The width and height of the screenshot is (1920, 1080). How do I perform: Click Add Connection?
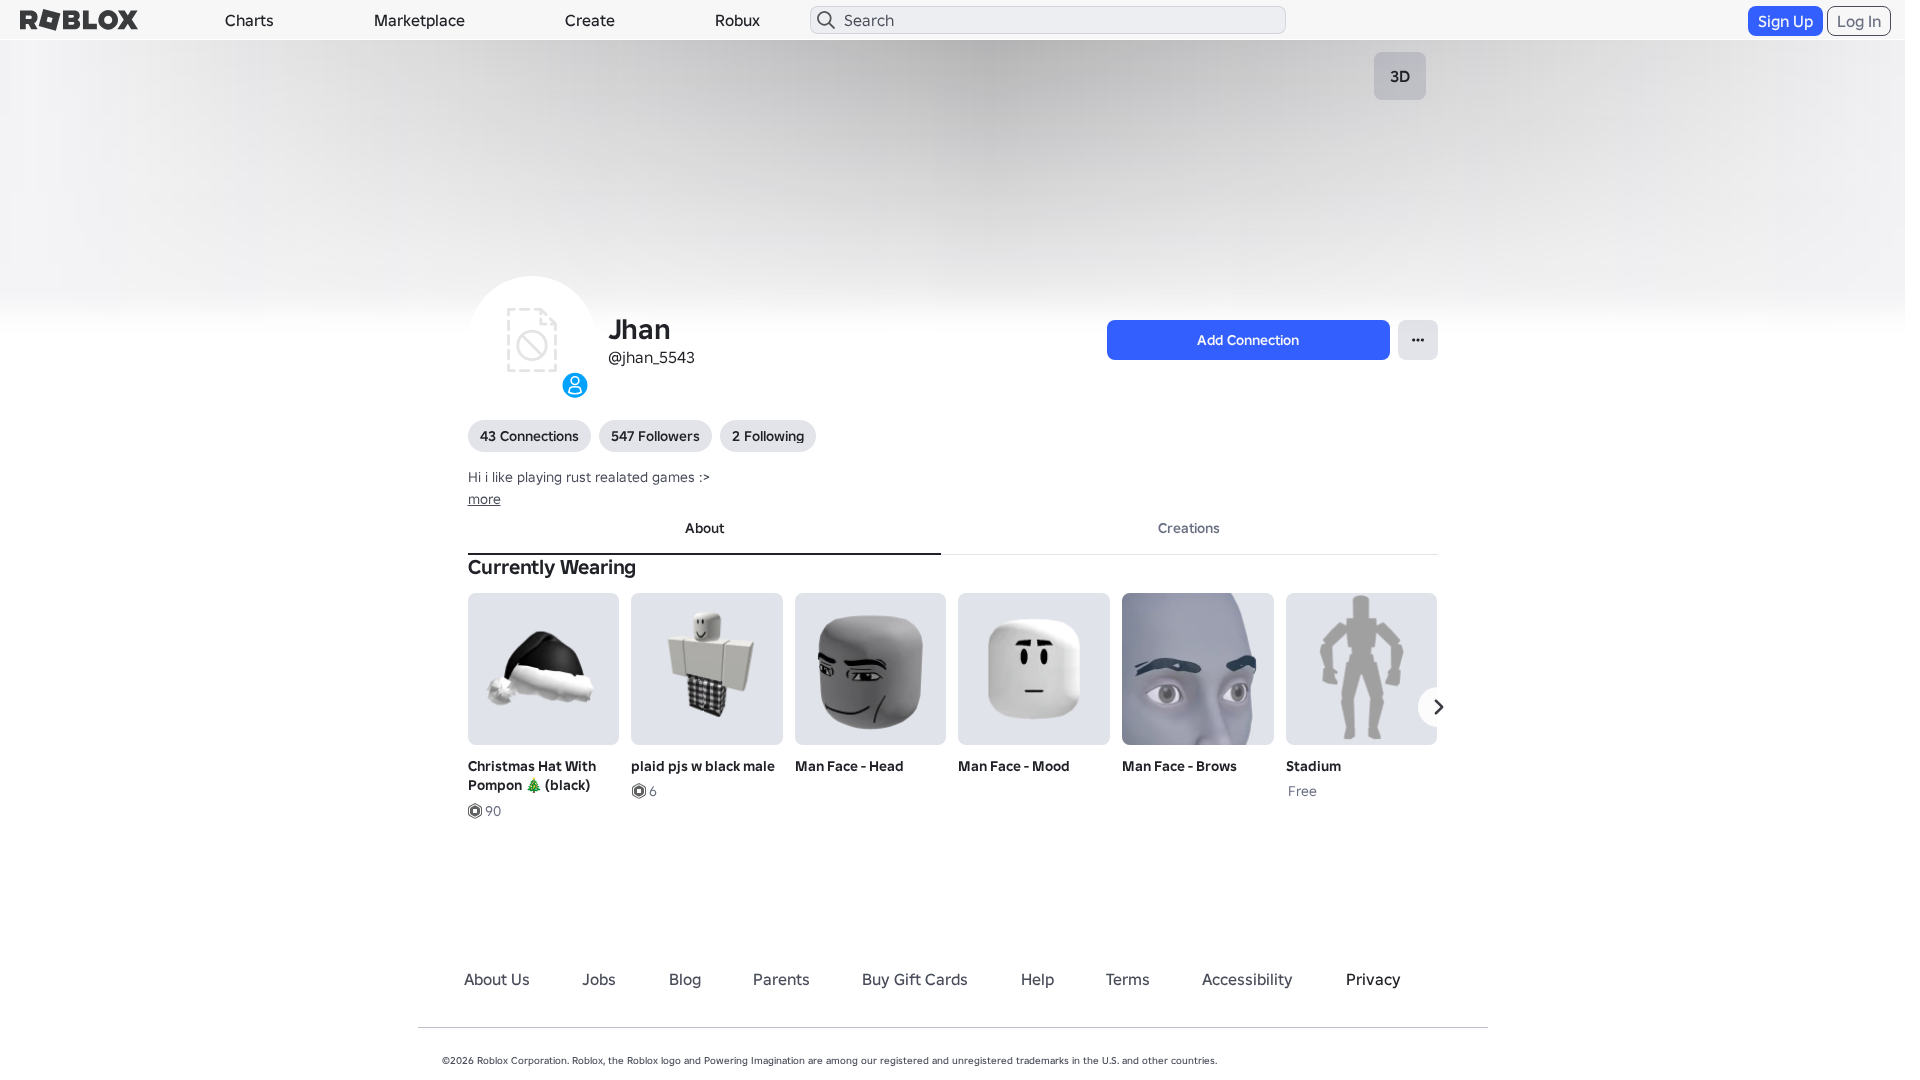(x=1248, y=340)
